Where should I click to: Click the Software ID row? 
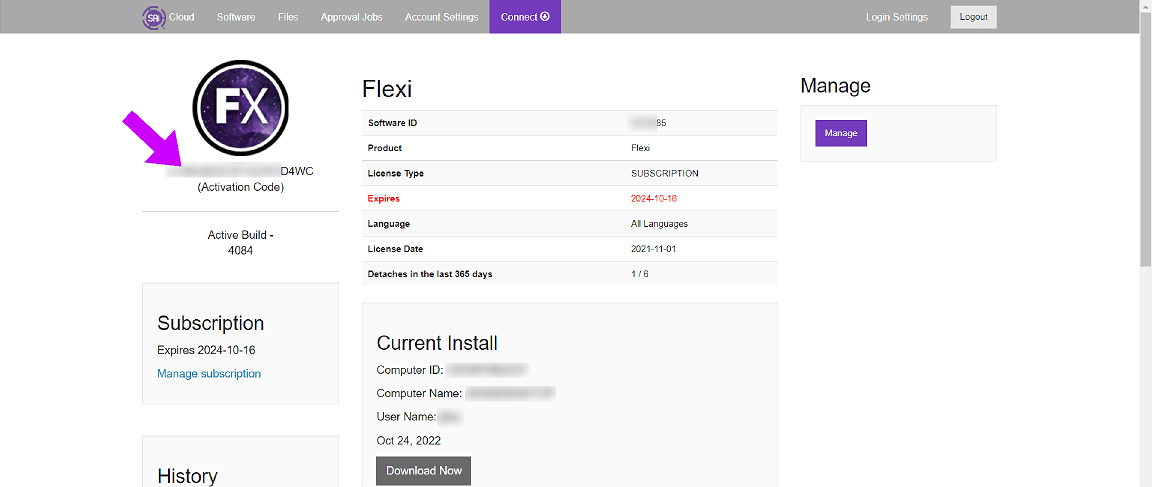569,123
